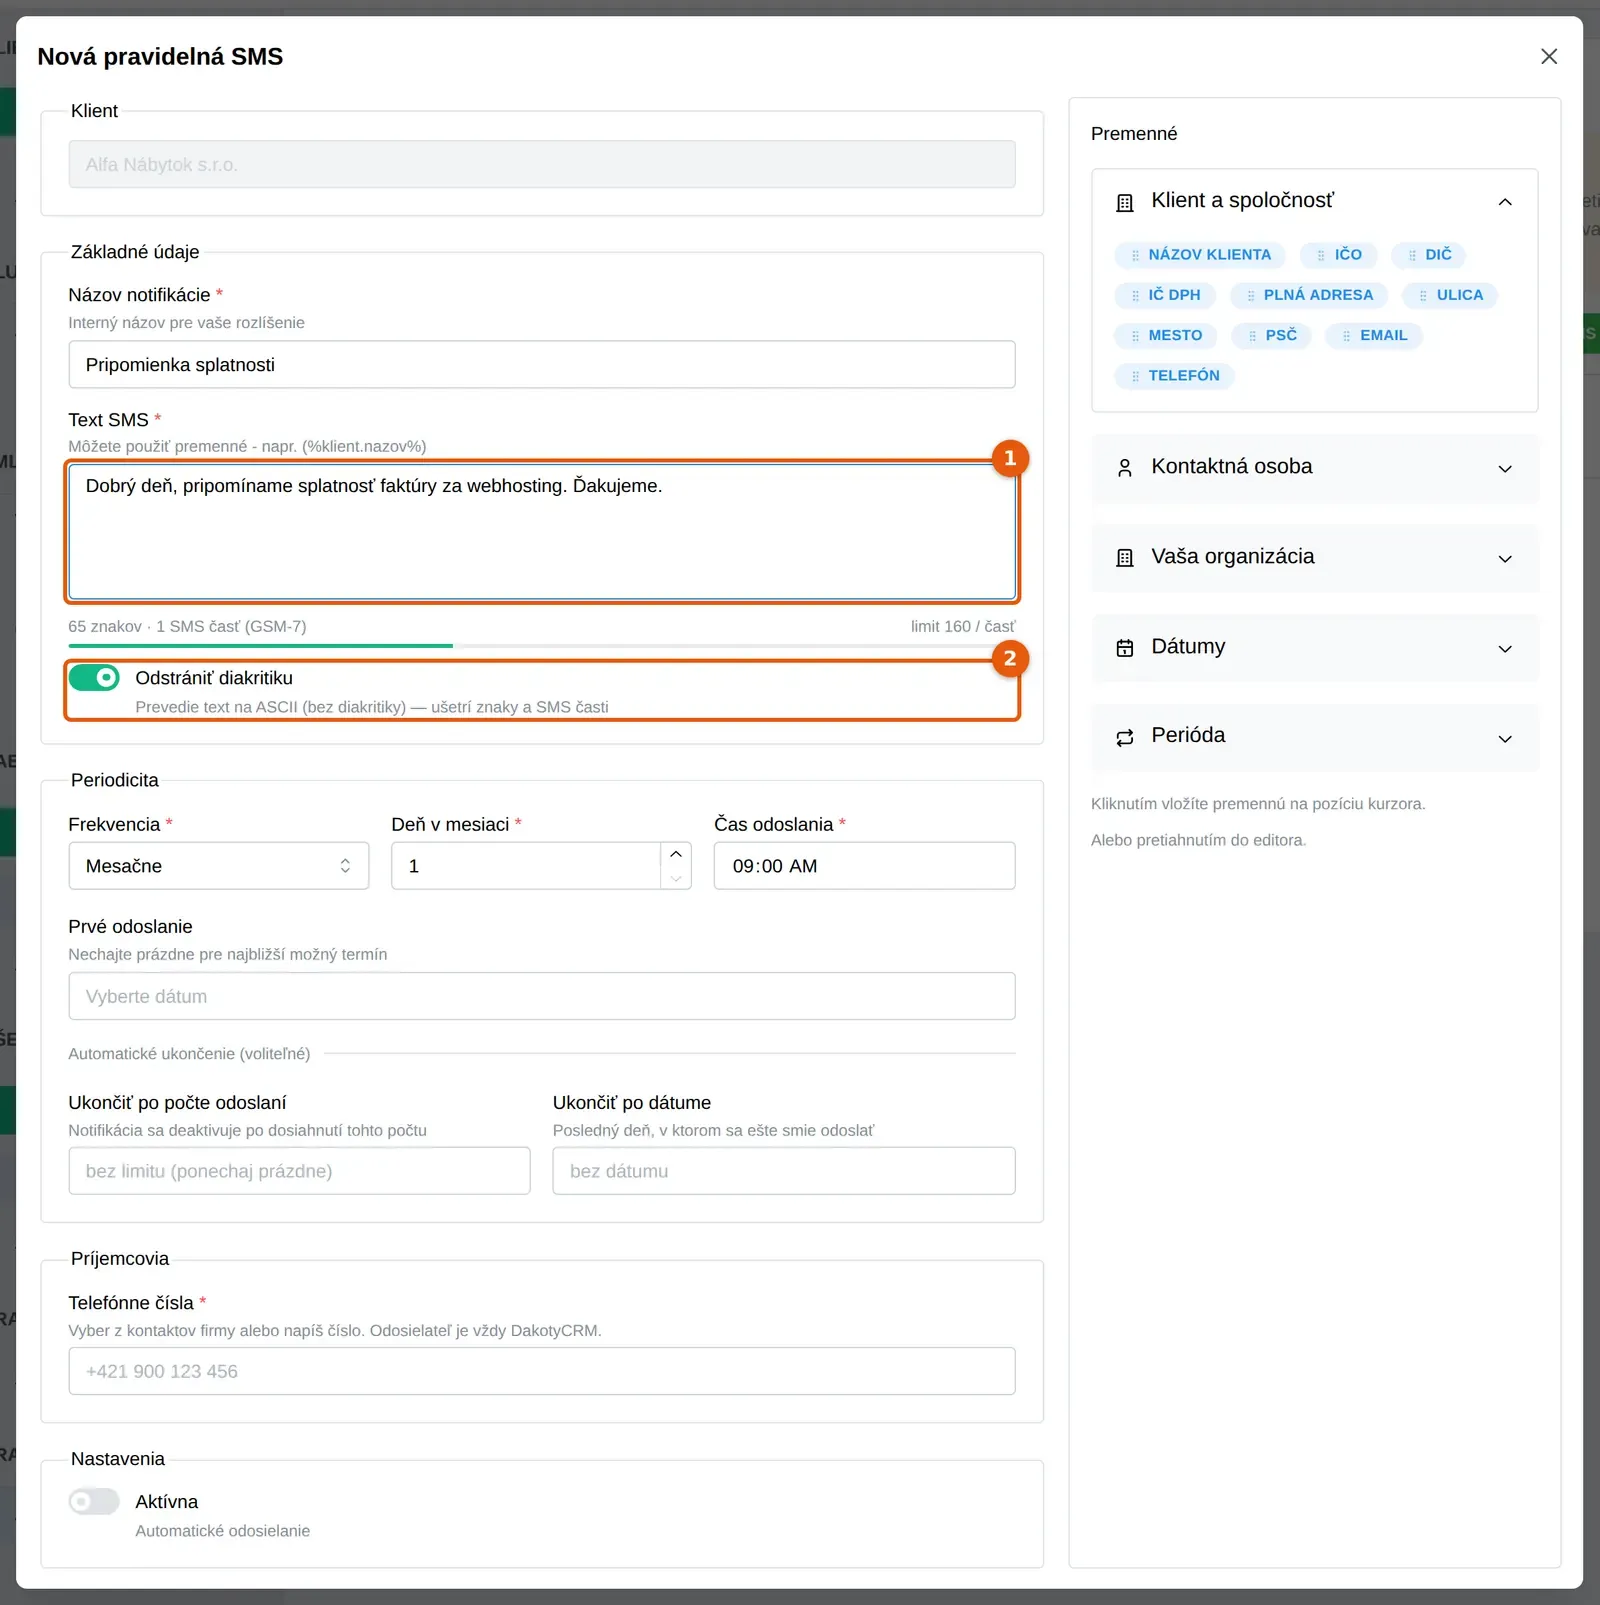
Task: Click the person icon beside Kontaktná osoba
Action: (1125, 468)
